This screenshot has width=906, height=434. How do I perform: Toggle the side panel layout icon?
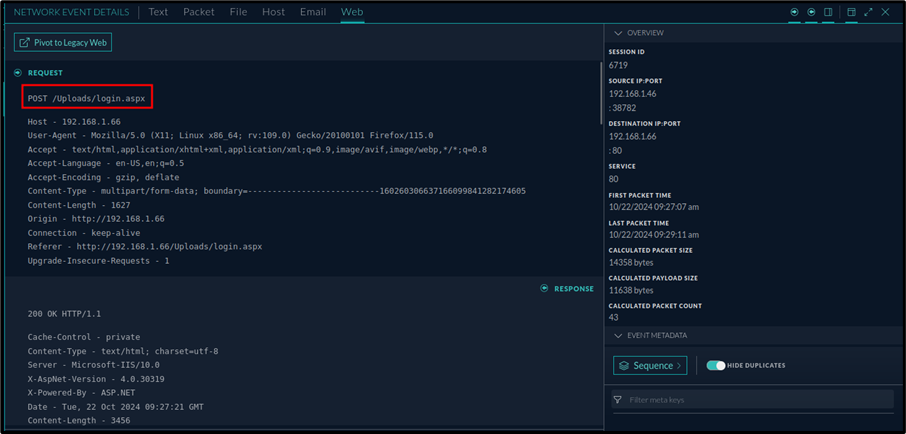pos(829,13)
